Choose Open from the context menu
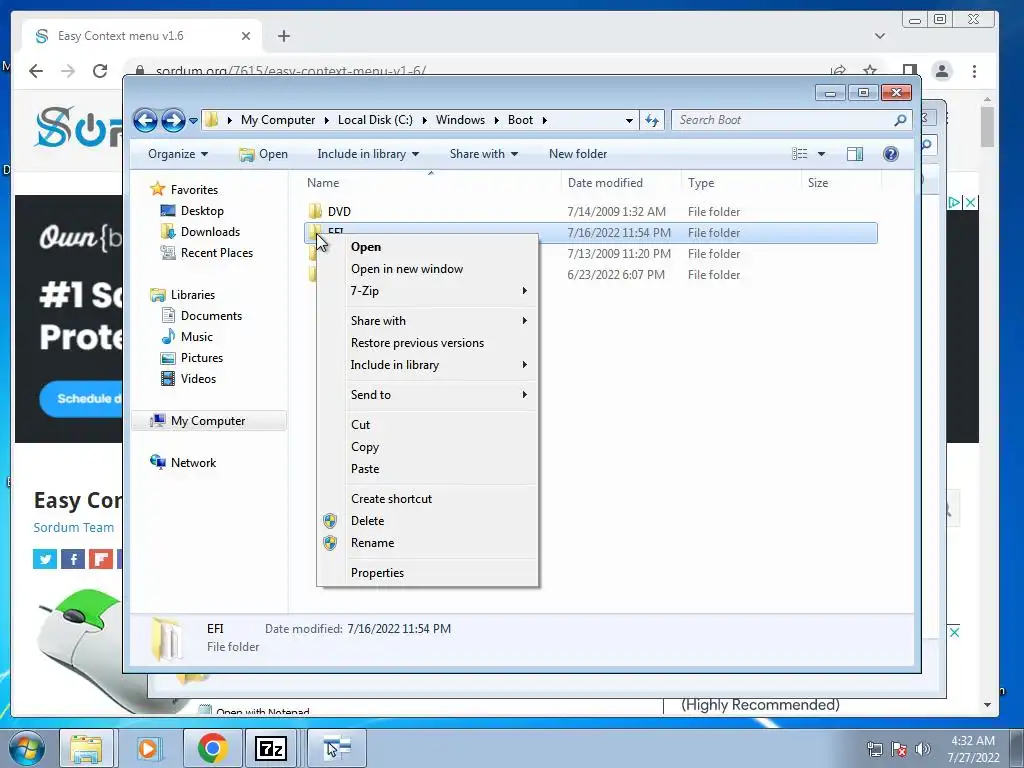The height and width of the screenshot is (768, 1024). (x=428, y=247)
